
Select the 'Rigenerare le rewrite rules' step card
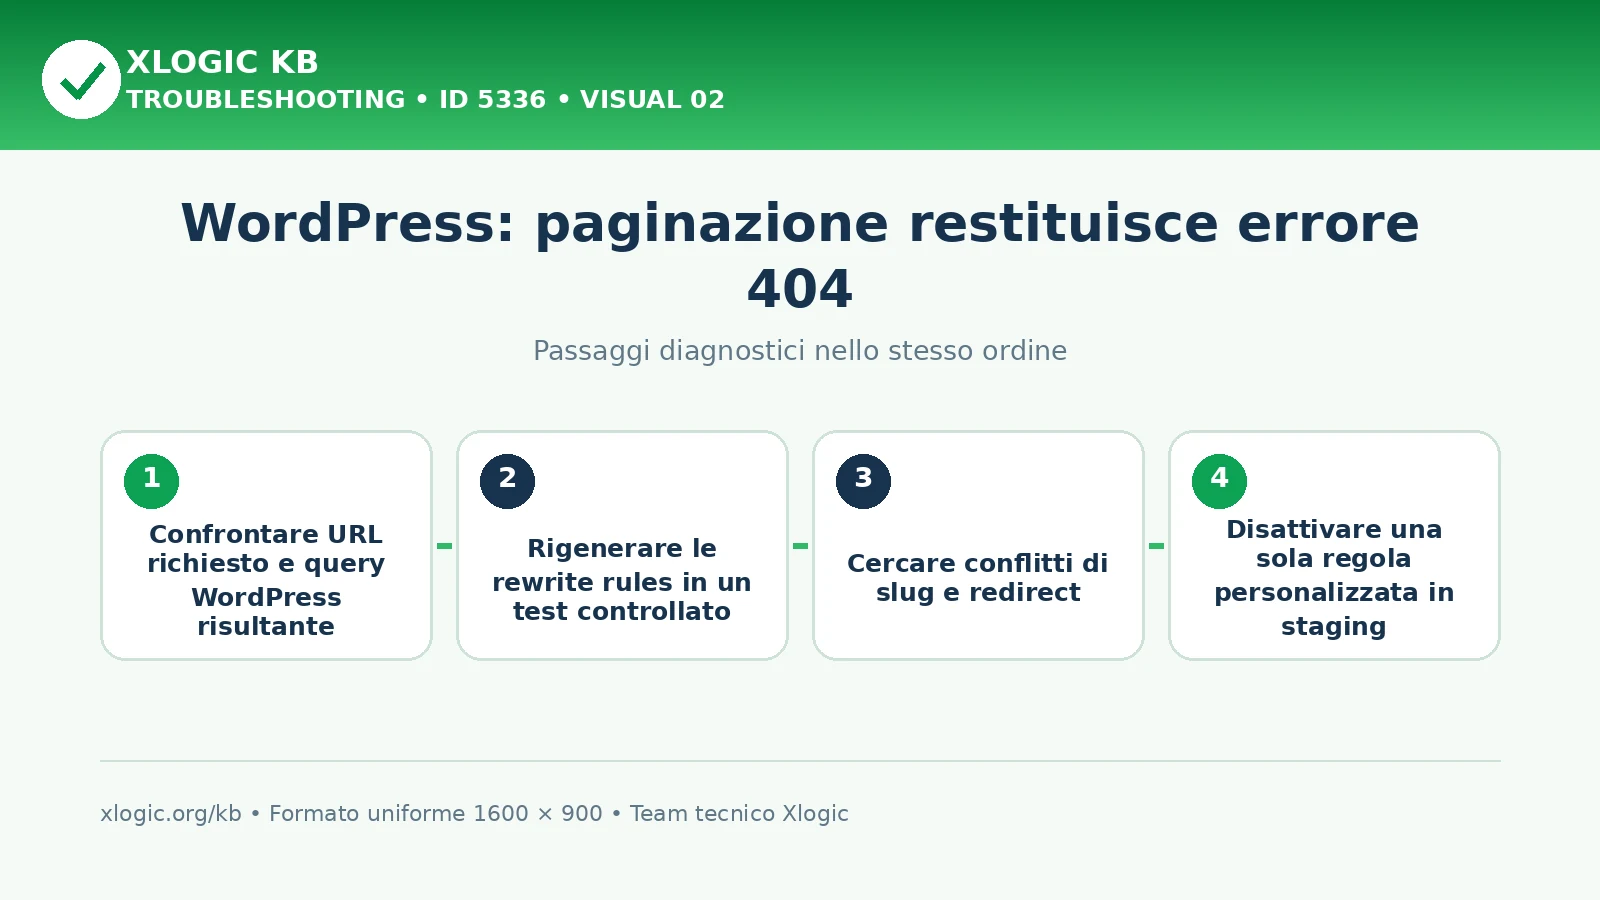622,545
